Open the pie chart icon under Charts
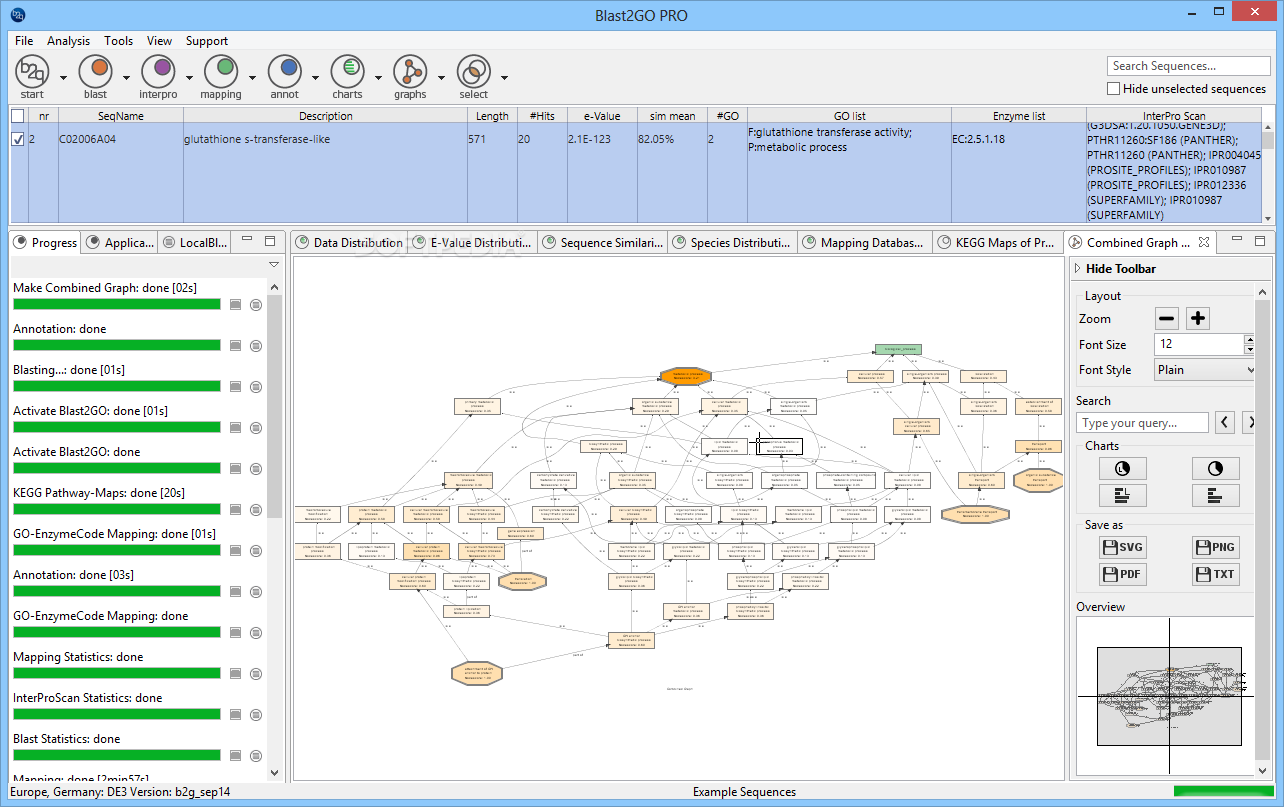Viewport: 1284px width, 807px height. 1123,468
